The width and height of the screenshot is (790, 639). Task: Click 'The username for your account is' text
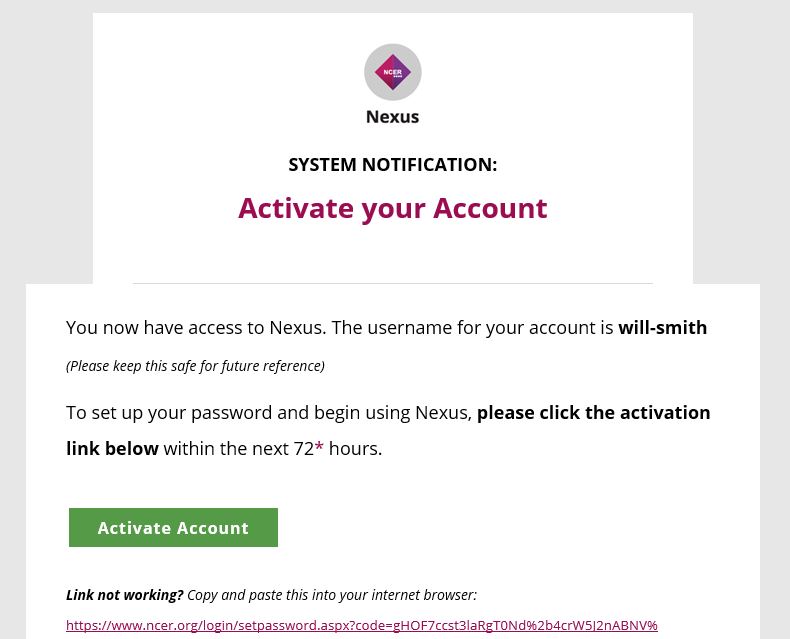point(472,328)
